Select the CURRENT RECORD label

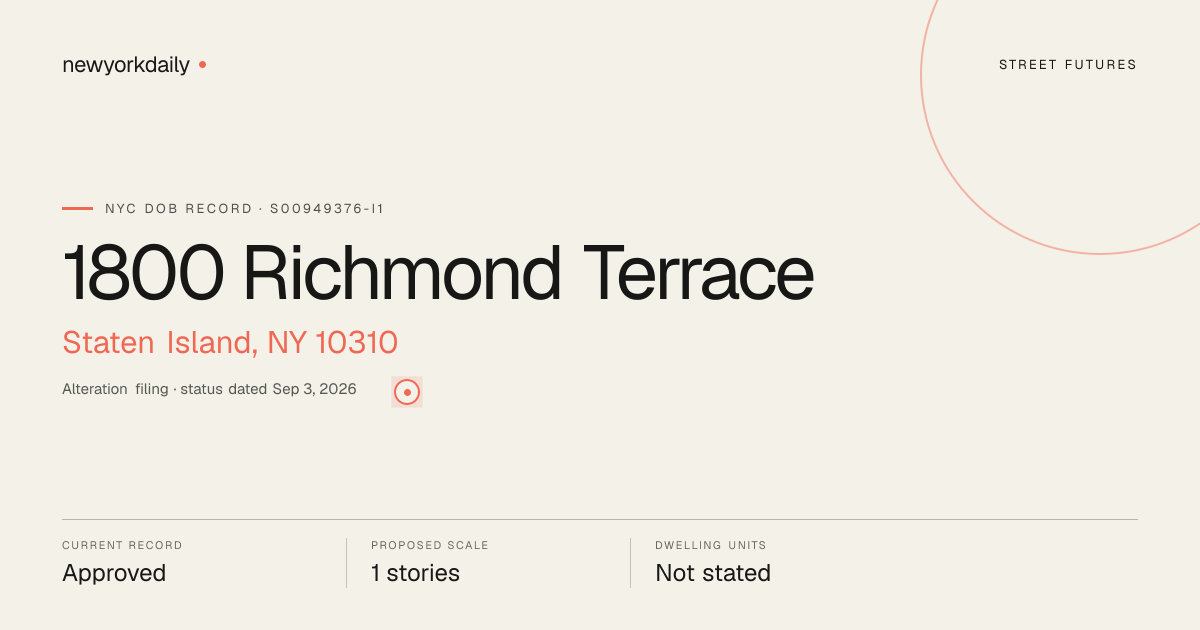[x=122, y=546]
